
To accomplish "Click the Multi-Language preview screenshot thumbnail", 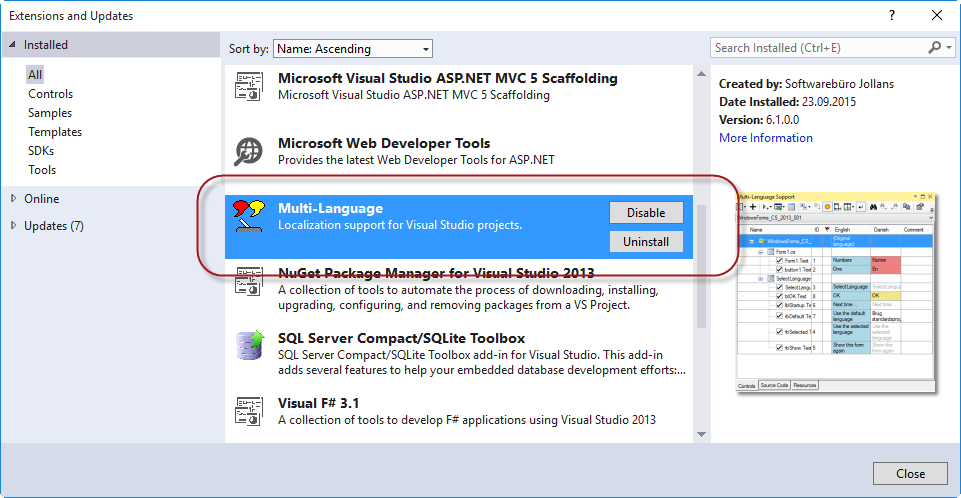I will coord(838,292).
